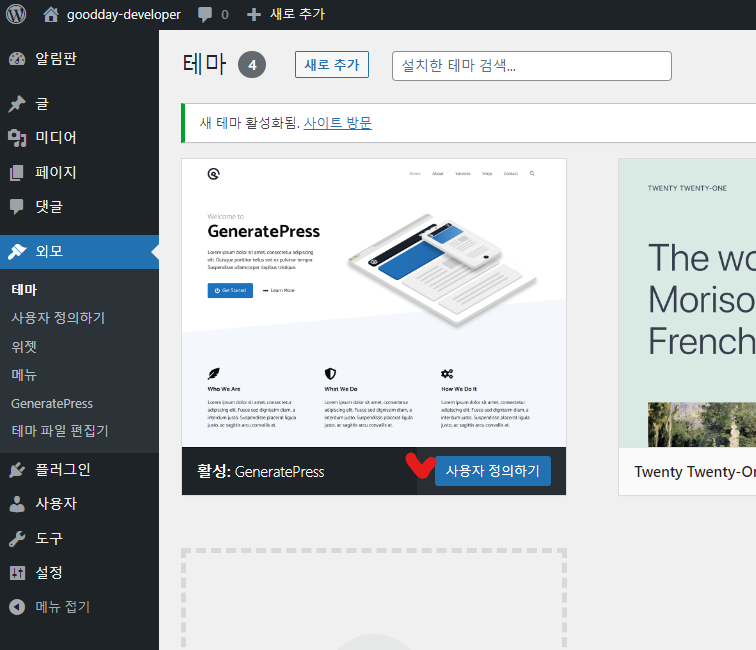The width and height of the screenshot is (756, 650).
Task: Click the comment count 0 in admin bar
Action: [225, 15]
